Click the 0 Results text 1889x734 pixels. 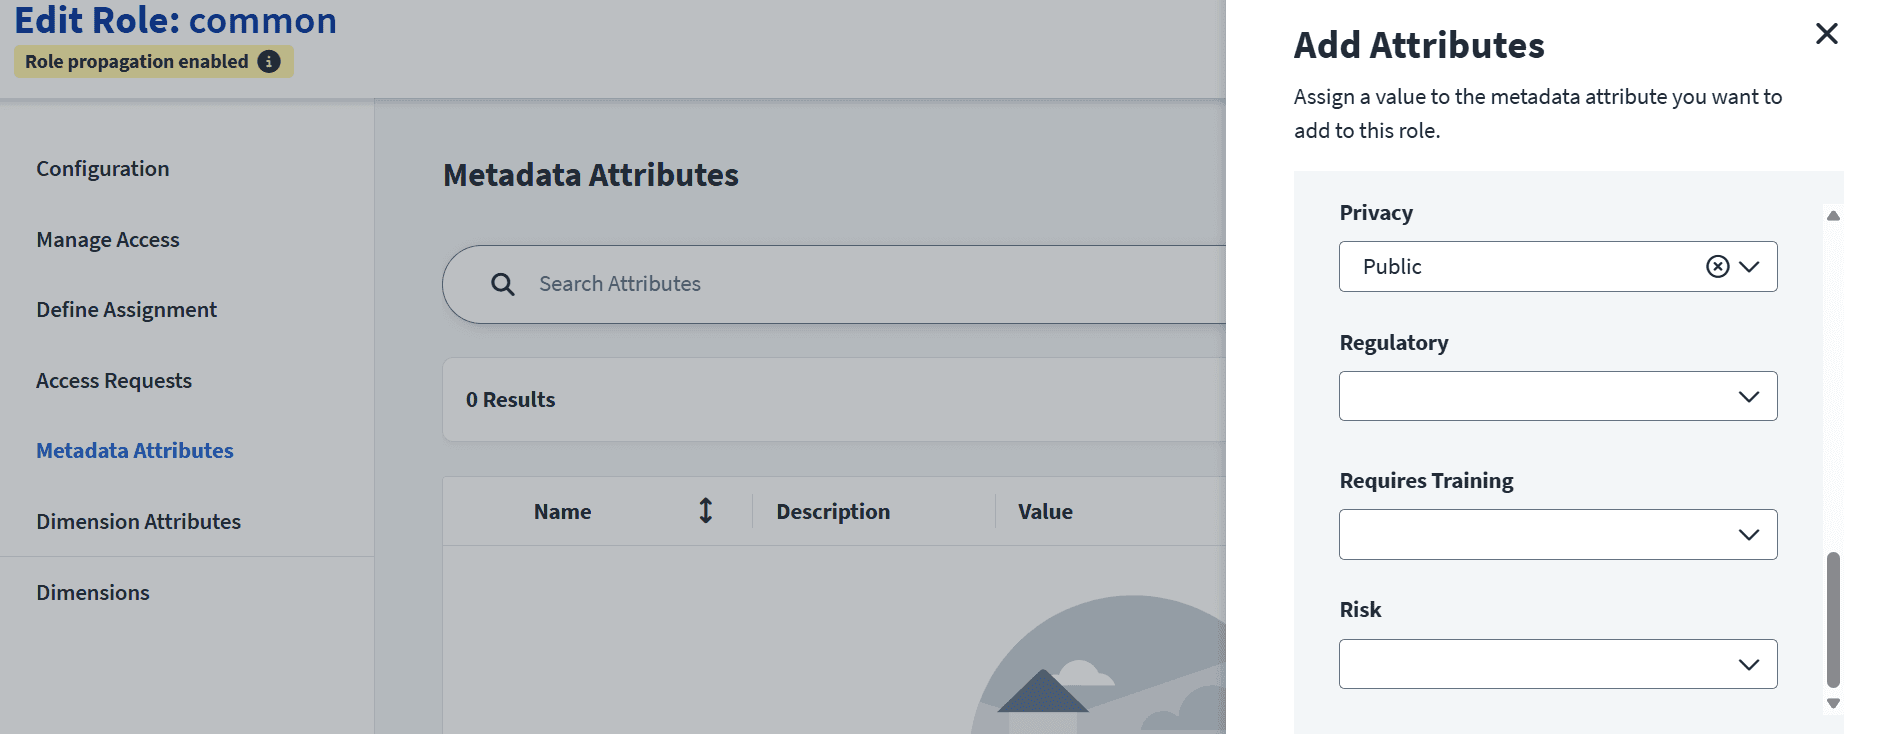[x=510, y=400]
